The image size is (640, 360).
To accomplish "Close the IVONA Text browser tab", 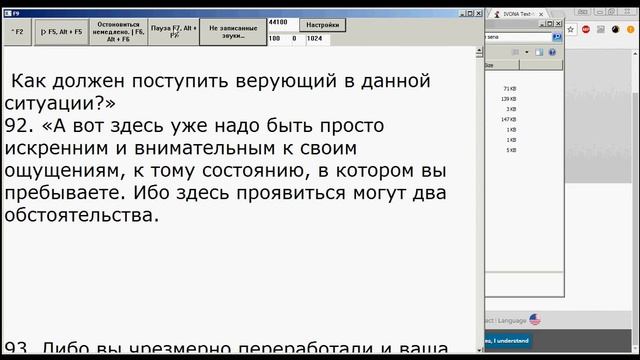I will coord(541,14).
